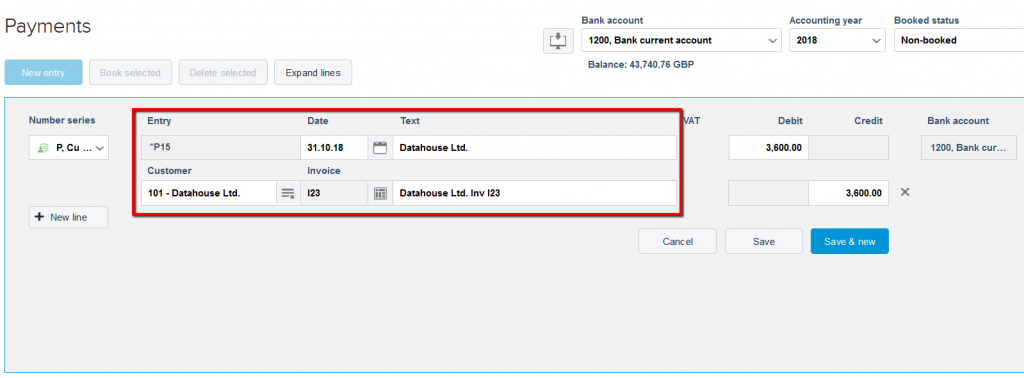Click the Credit amount field 3,600.00

[x=848, y=193]
